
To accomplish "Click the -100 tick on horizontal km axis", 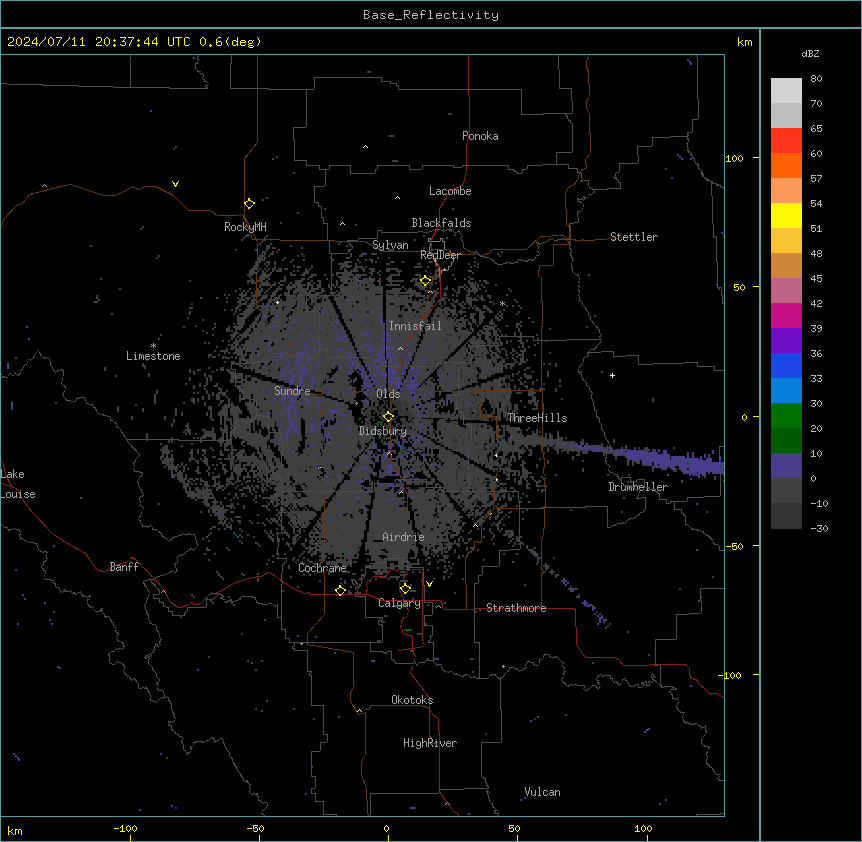I will (125, 828).
